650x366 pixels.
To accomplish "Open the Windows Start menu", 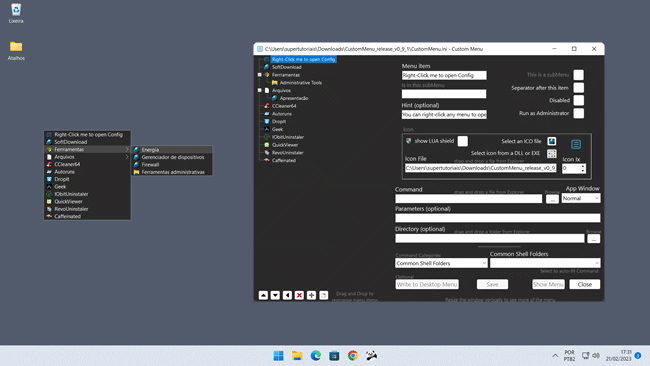I will [x=279, y=356].
